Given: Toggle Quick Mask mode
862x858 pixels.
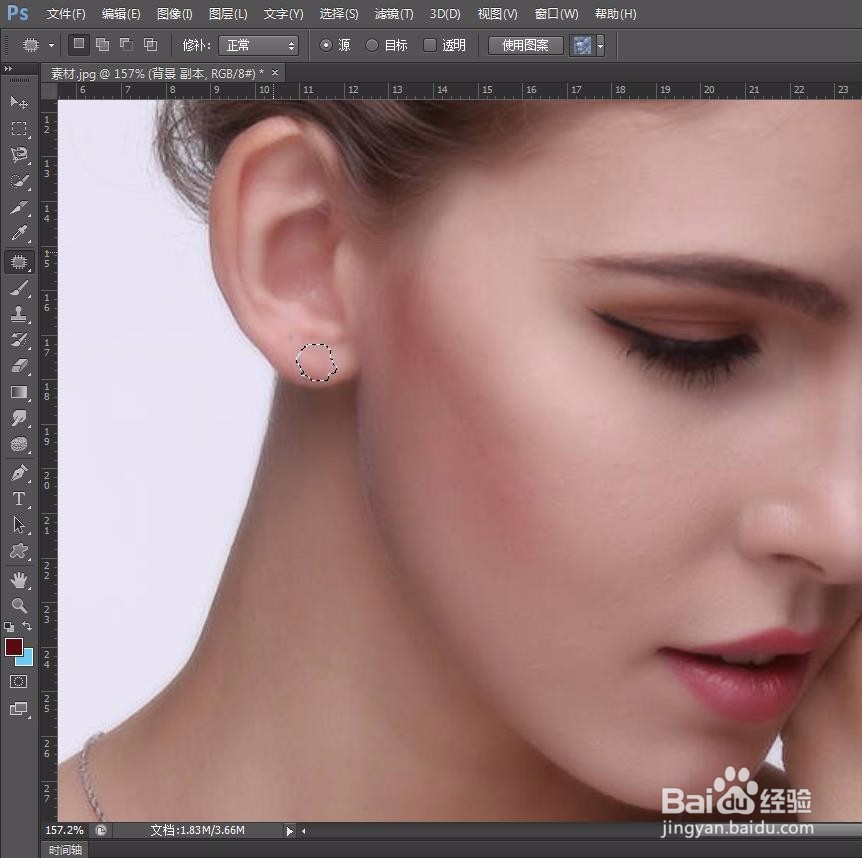Looking at the screenshot, I should [18, 682].
